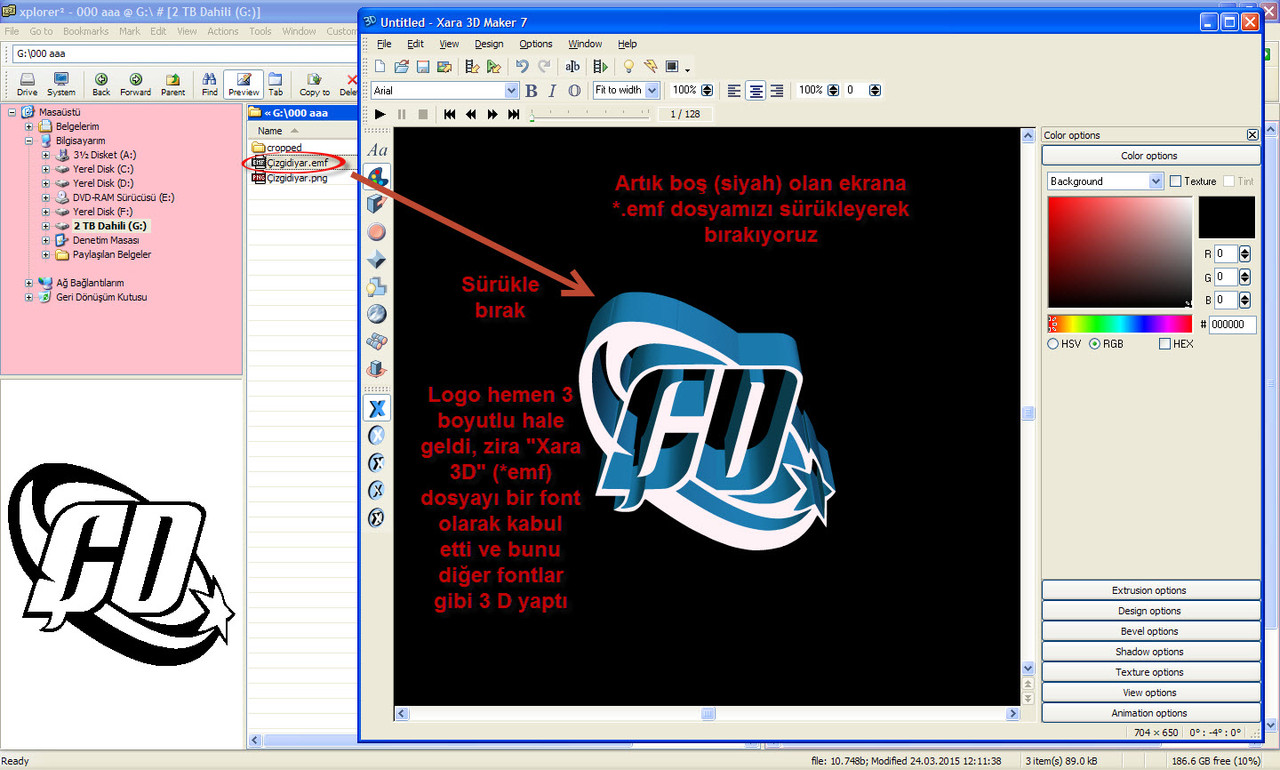Open Design options panel
1280x770 pixels.
pos(1151,611)
